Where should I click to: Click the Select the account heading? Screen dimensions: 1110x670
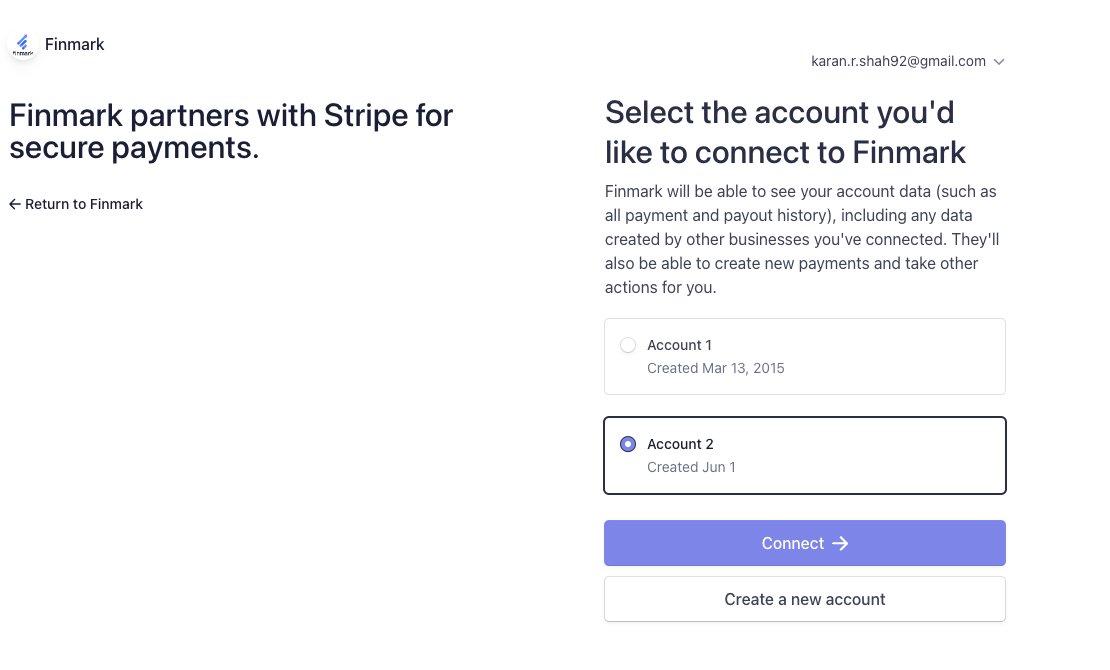click(785, 132)
